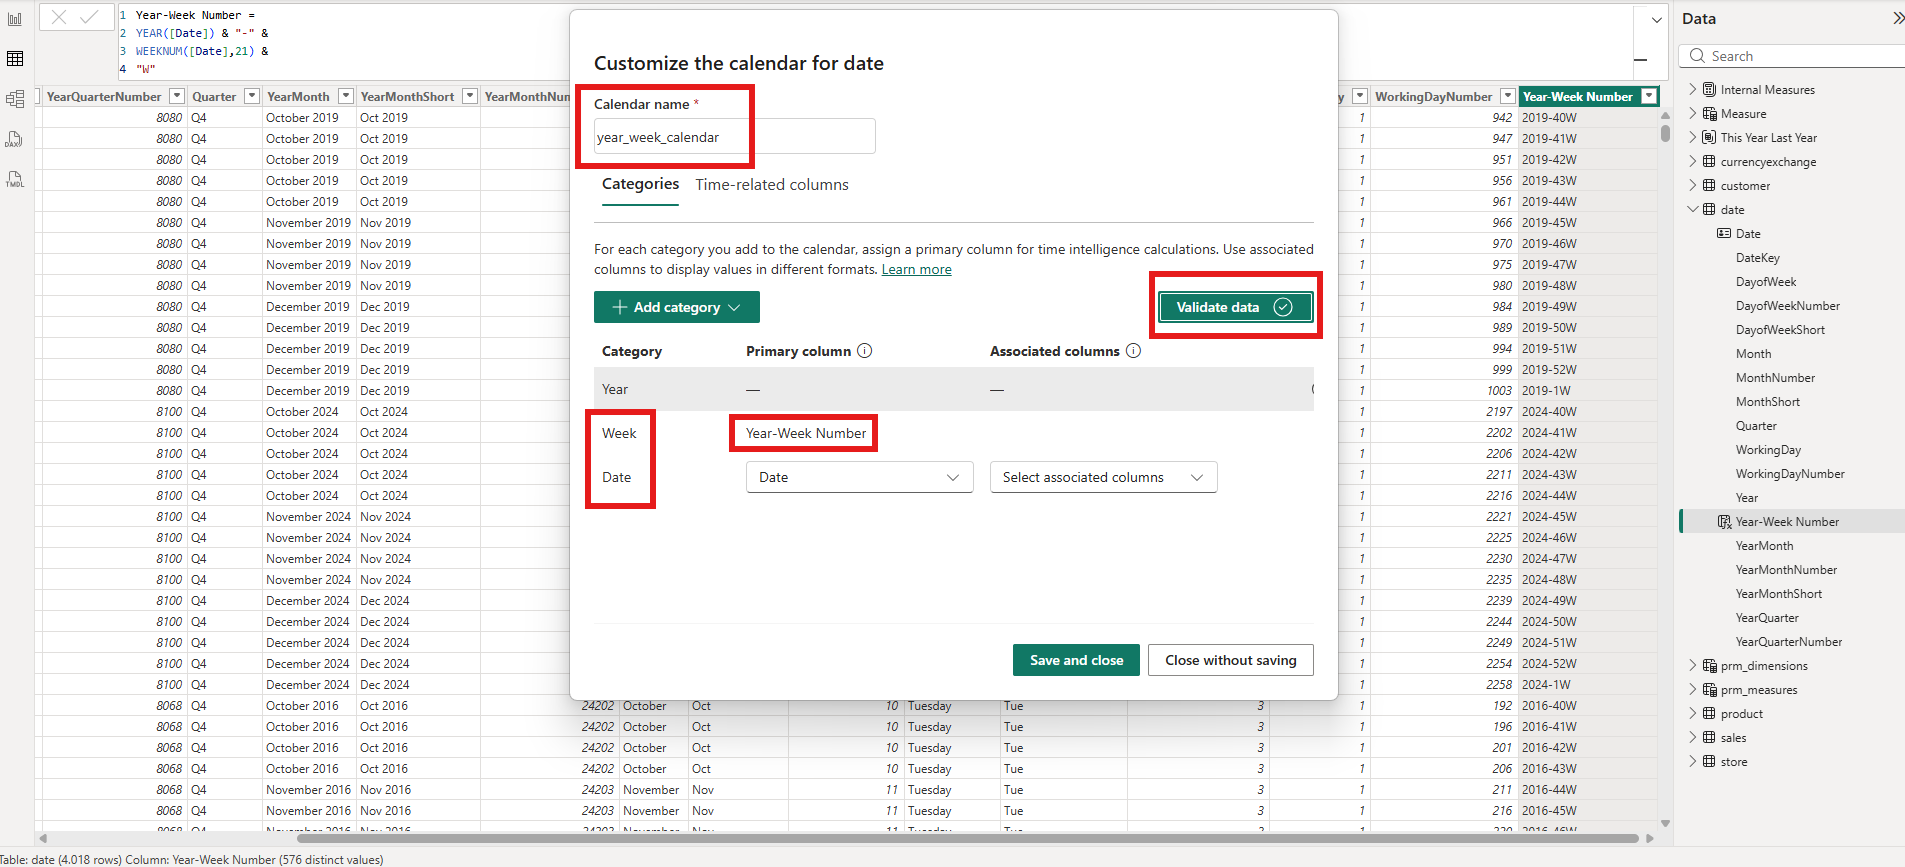This screenshot has width=1905, height=867.
Task: Click the prm_measures table icon
Action: (x=1709, y=690)
